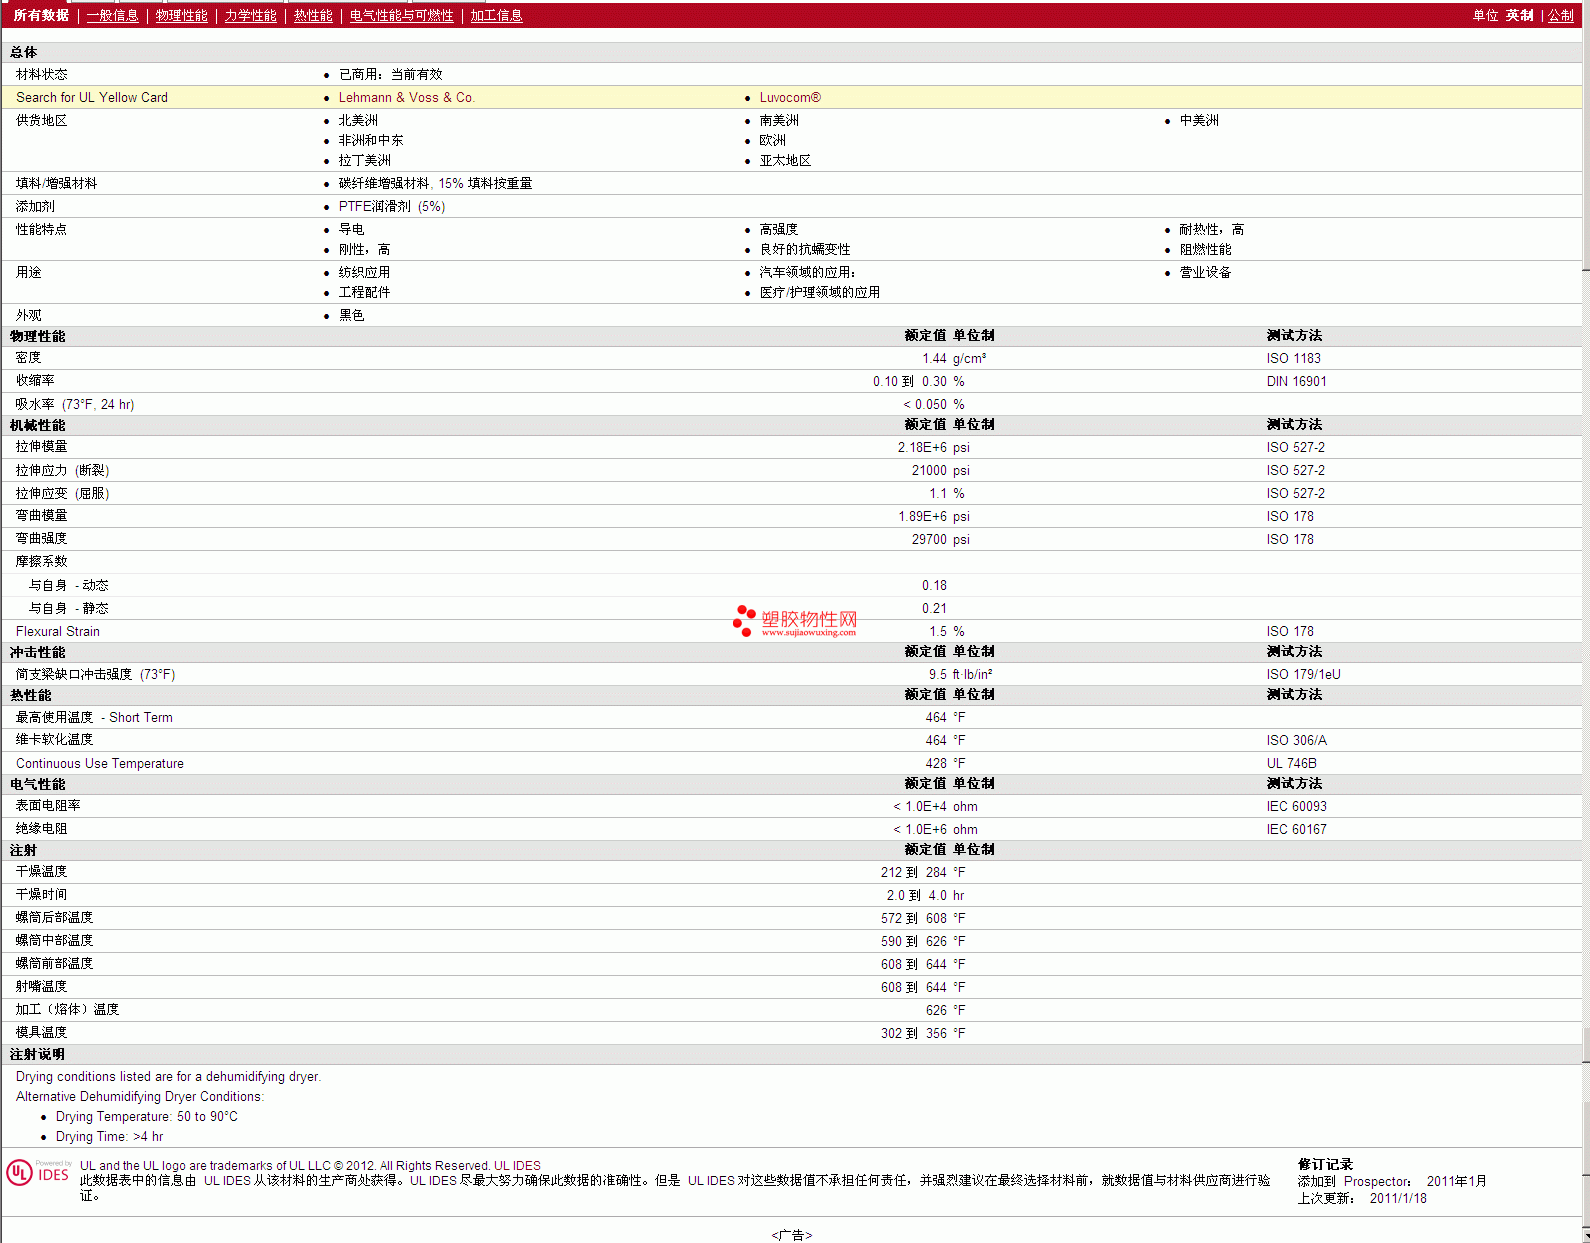Image resolution: width=1590 pixels, height=1243 pixels.
Task: Click the UL 746B test method entry
Action: 1291,764
